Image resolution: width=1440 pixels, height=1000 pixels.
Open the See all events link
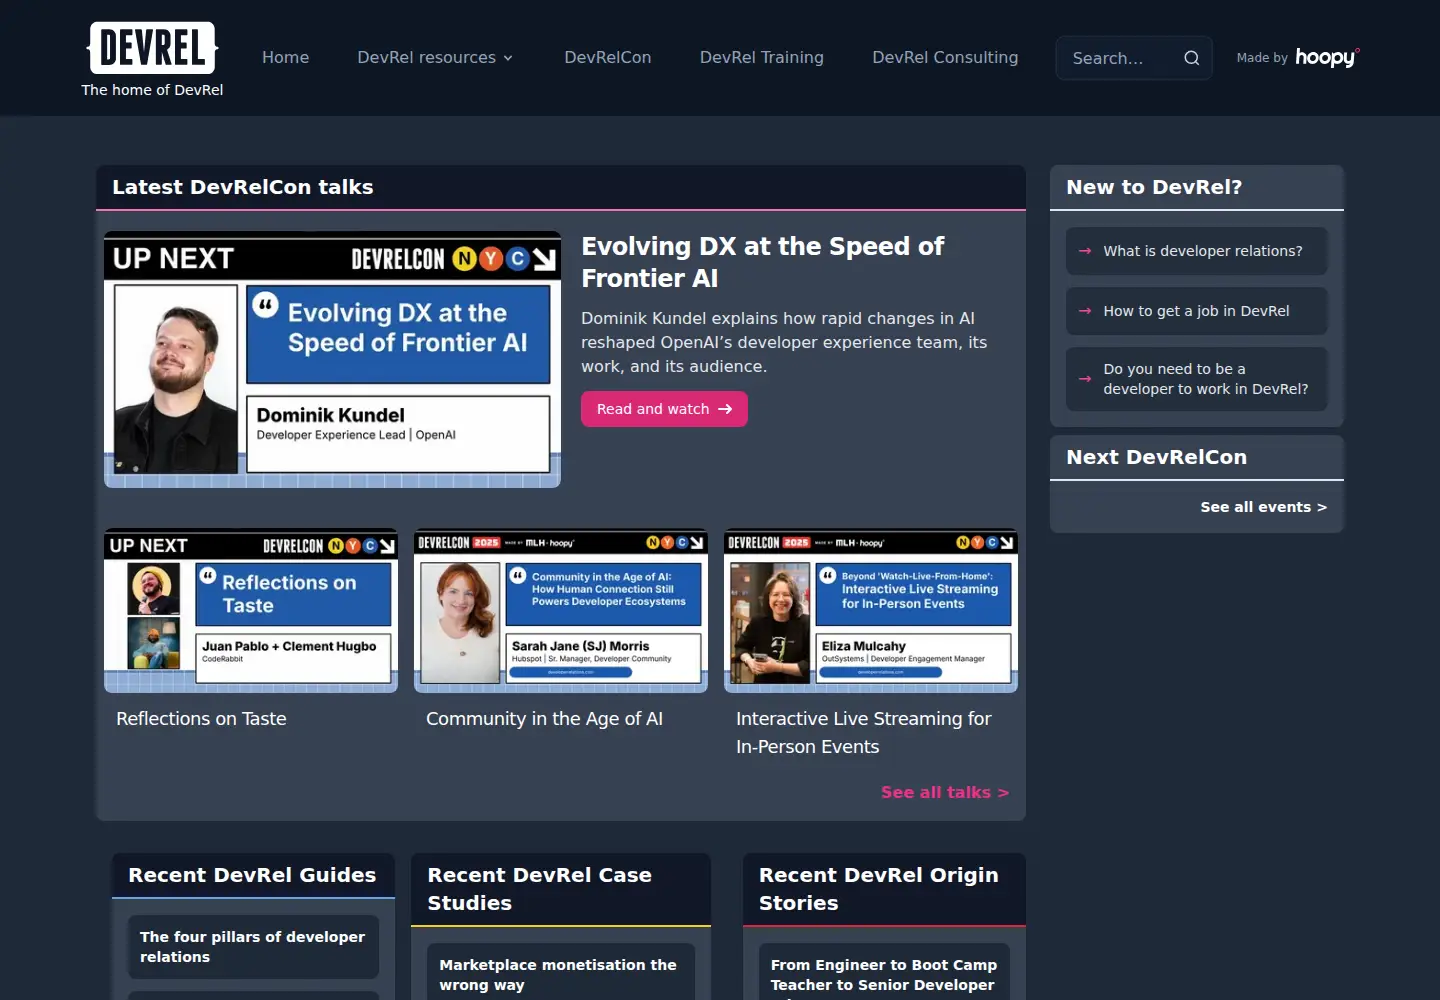click(x=1263, y=507)
